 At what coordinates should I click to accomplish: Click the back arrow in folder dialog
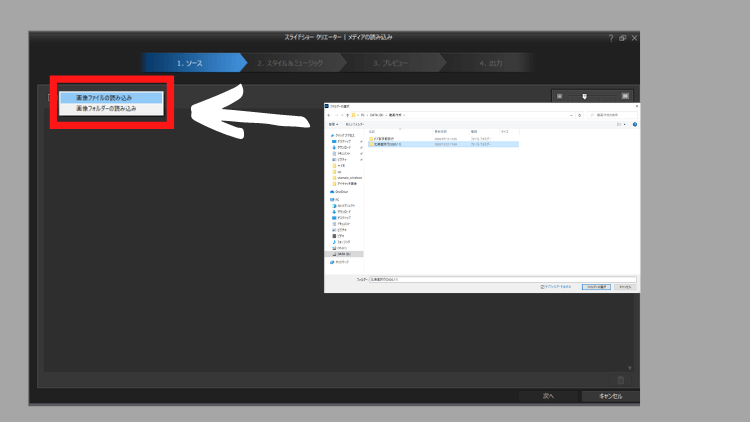point(330,115)
